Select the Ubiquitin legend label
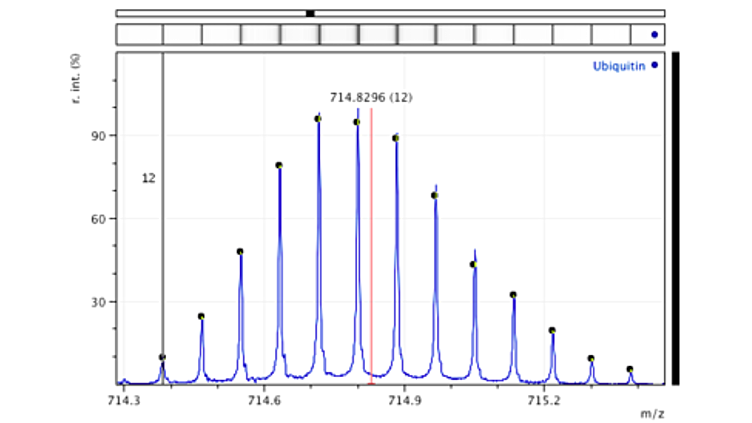The image size is (752, 423). pyautogui.click(x=619, y=66)
